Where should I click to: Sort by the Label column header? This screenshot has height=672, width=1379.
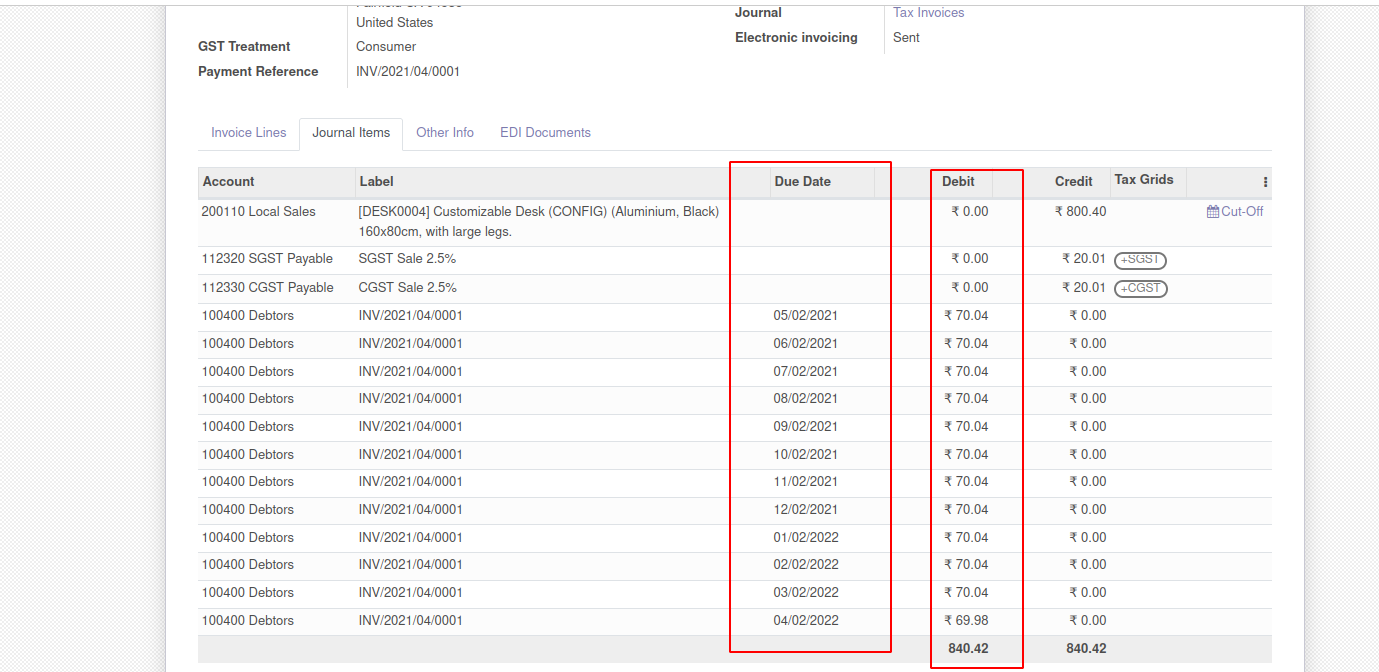[376, 182]
